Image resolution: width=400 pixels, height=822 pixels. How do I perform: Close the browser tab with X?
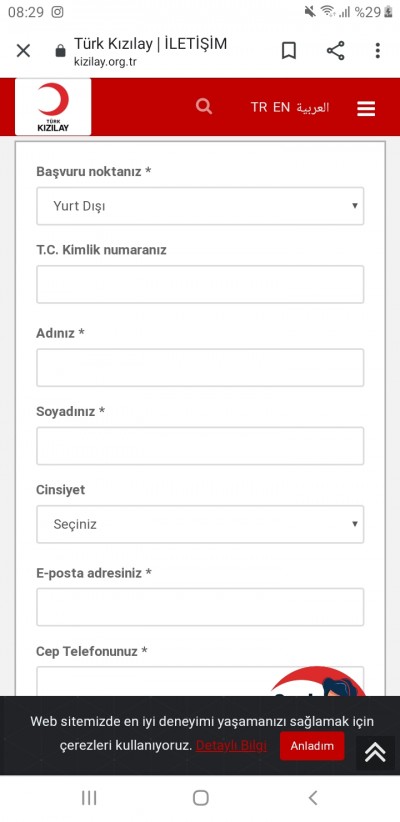24,51
